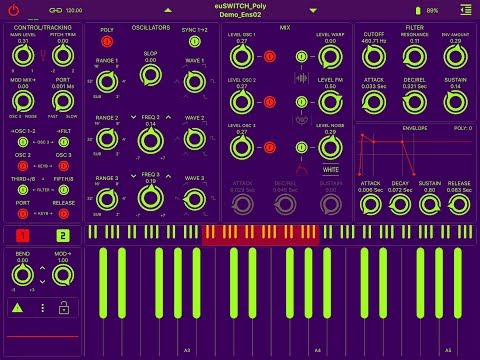Click the MAIN LEVEL knob
Viewport: 480px width, 360px height.
23,56
